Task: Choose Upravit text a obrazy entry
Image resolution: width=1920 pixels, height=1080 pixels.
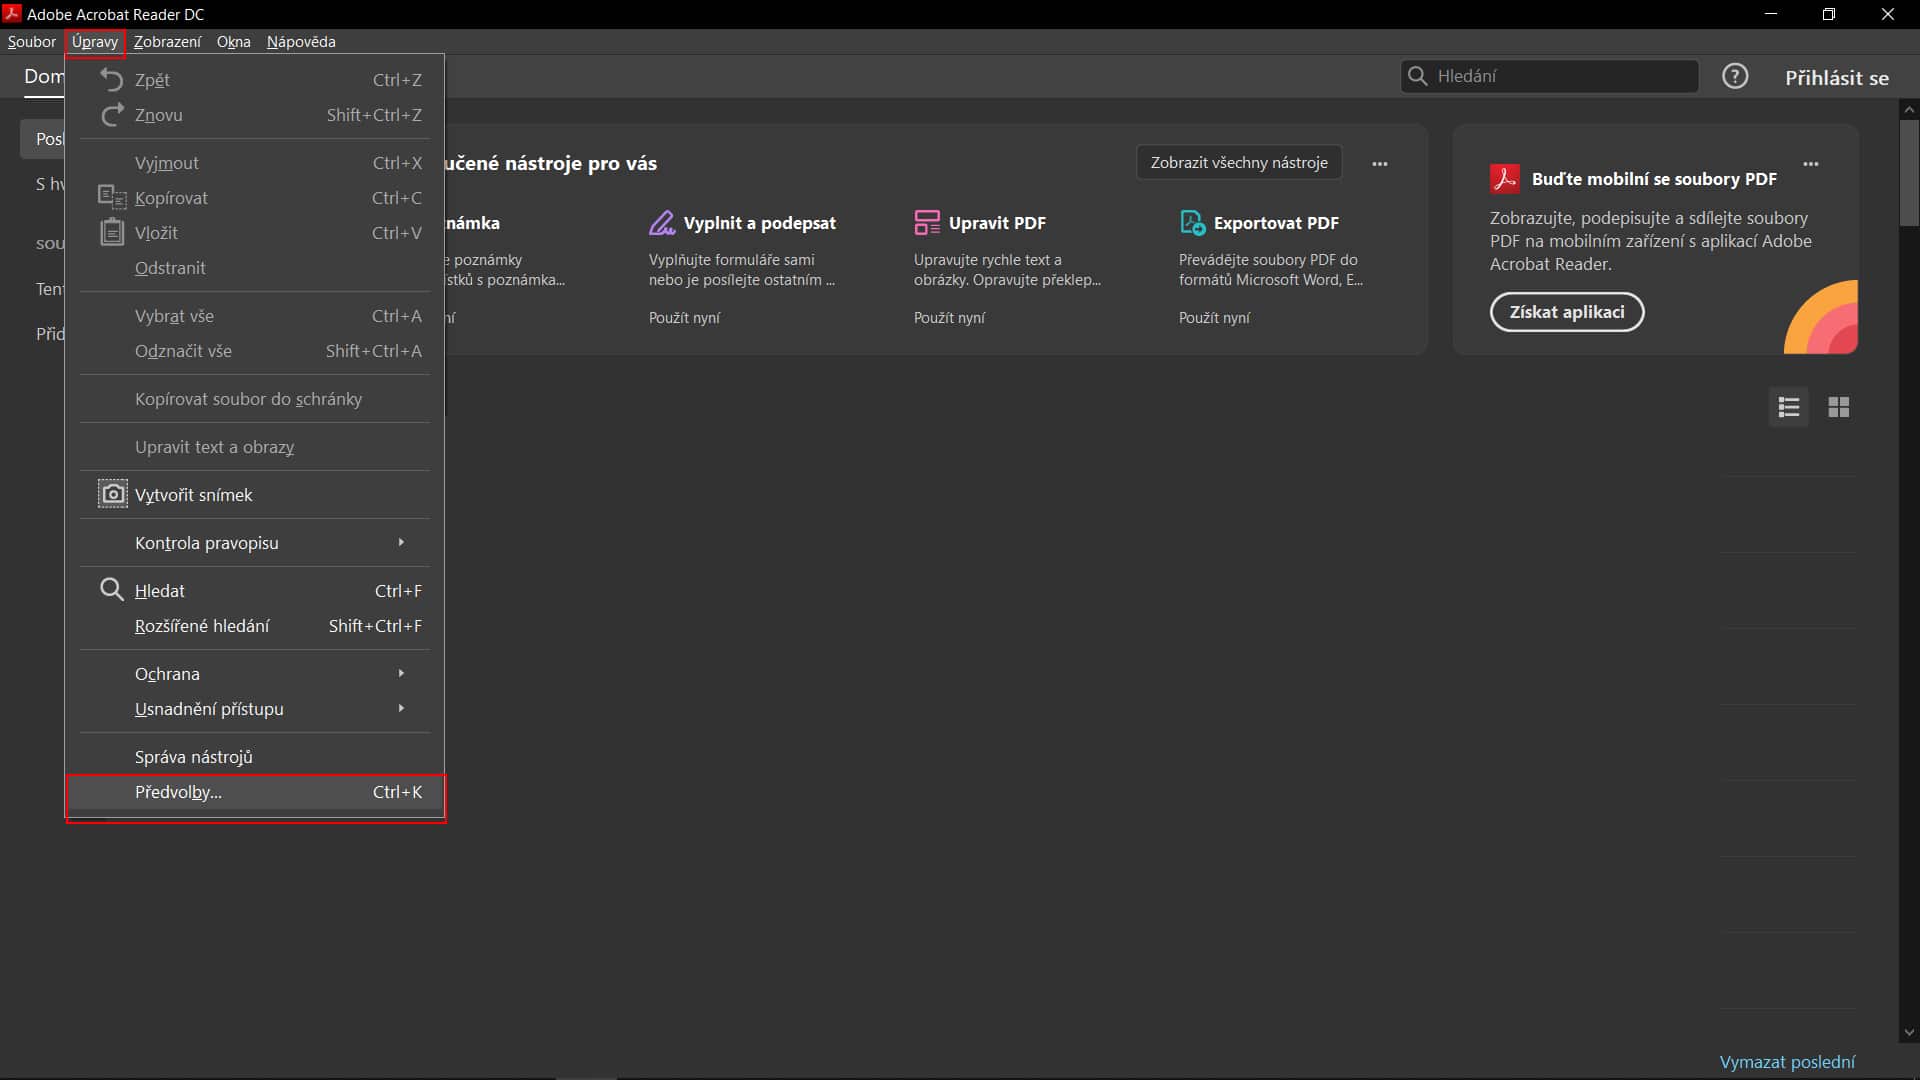Action: click(x=255, y=447)
